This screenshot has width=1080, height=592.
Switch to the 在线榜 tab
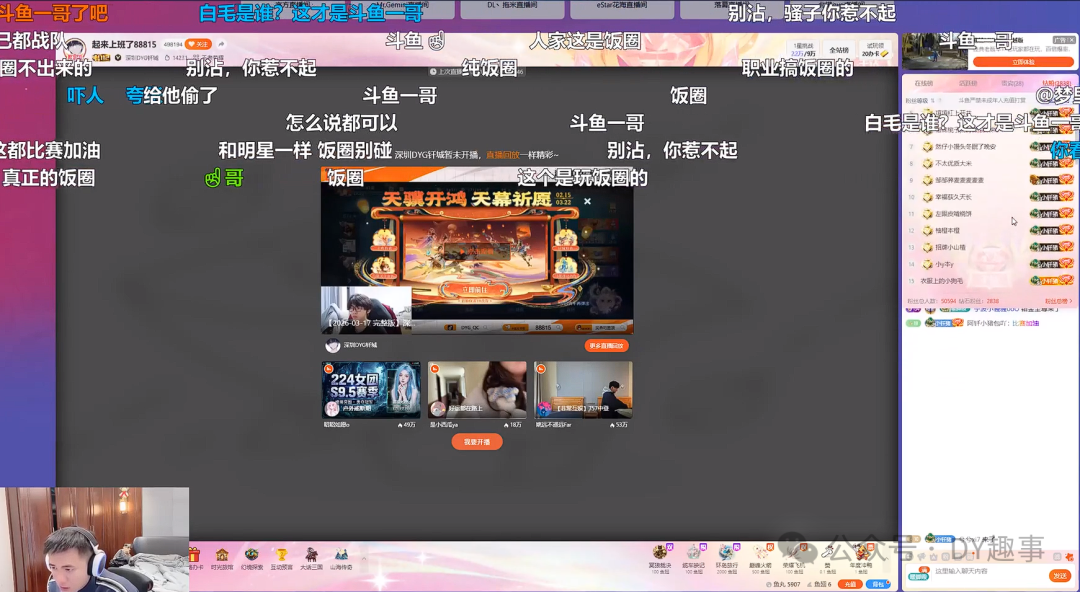(x=924, y=83)
